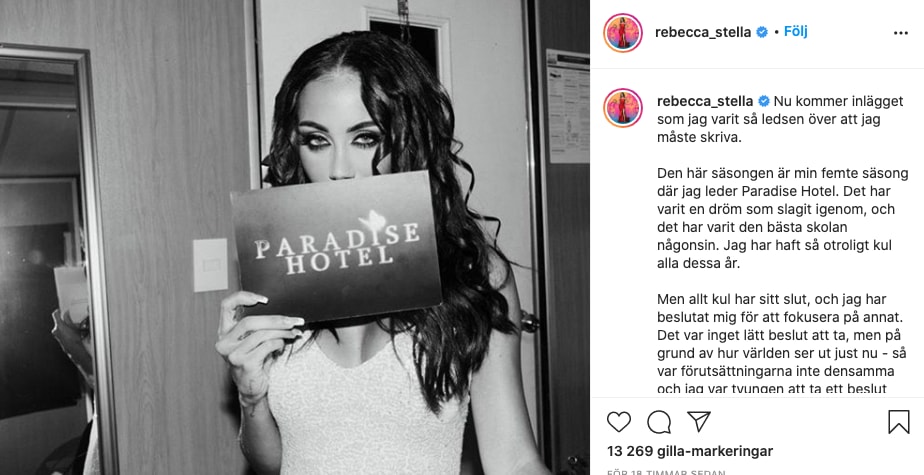Viewport: 924px width, 475px height.
Task: Follow the account via Följ
Action: click(x=796, y=31)
